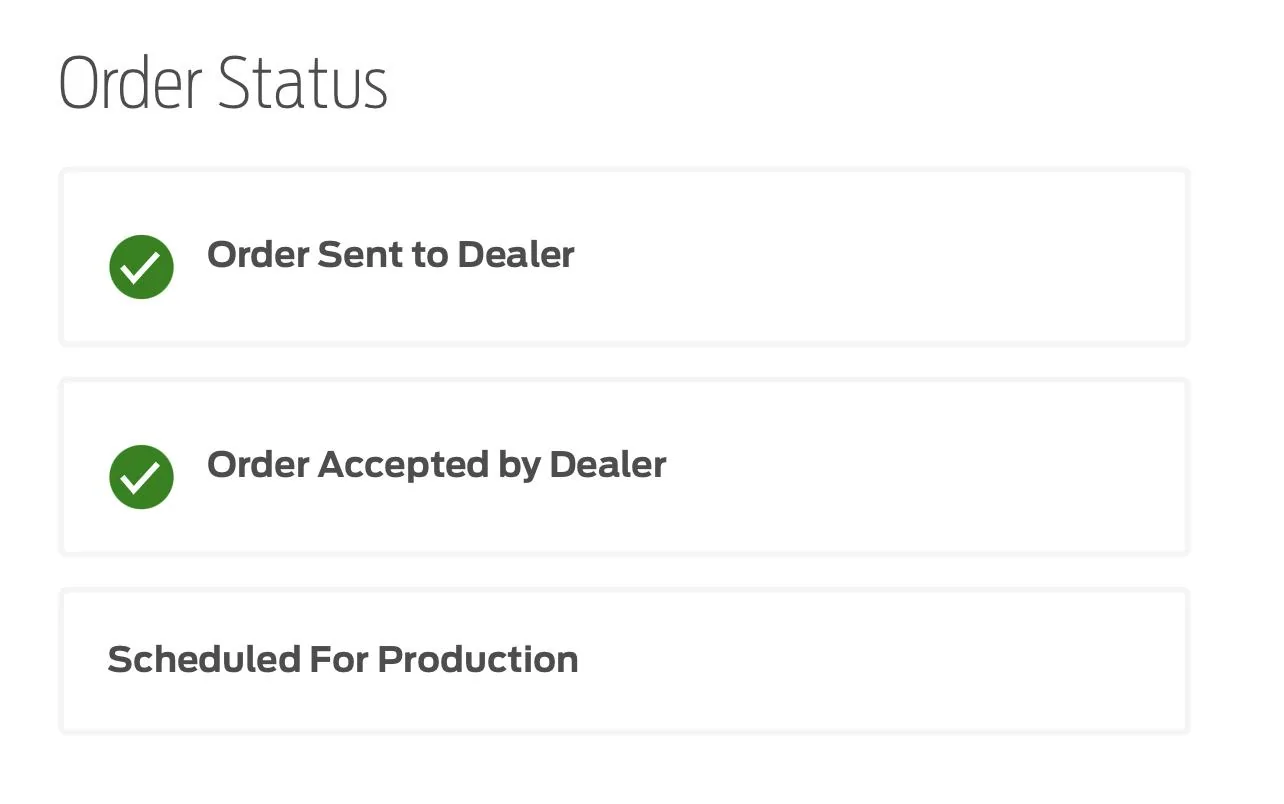This screenshot has width=1284, height=804.
Task: Click the word Order in the page heading
Action: 132,83
